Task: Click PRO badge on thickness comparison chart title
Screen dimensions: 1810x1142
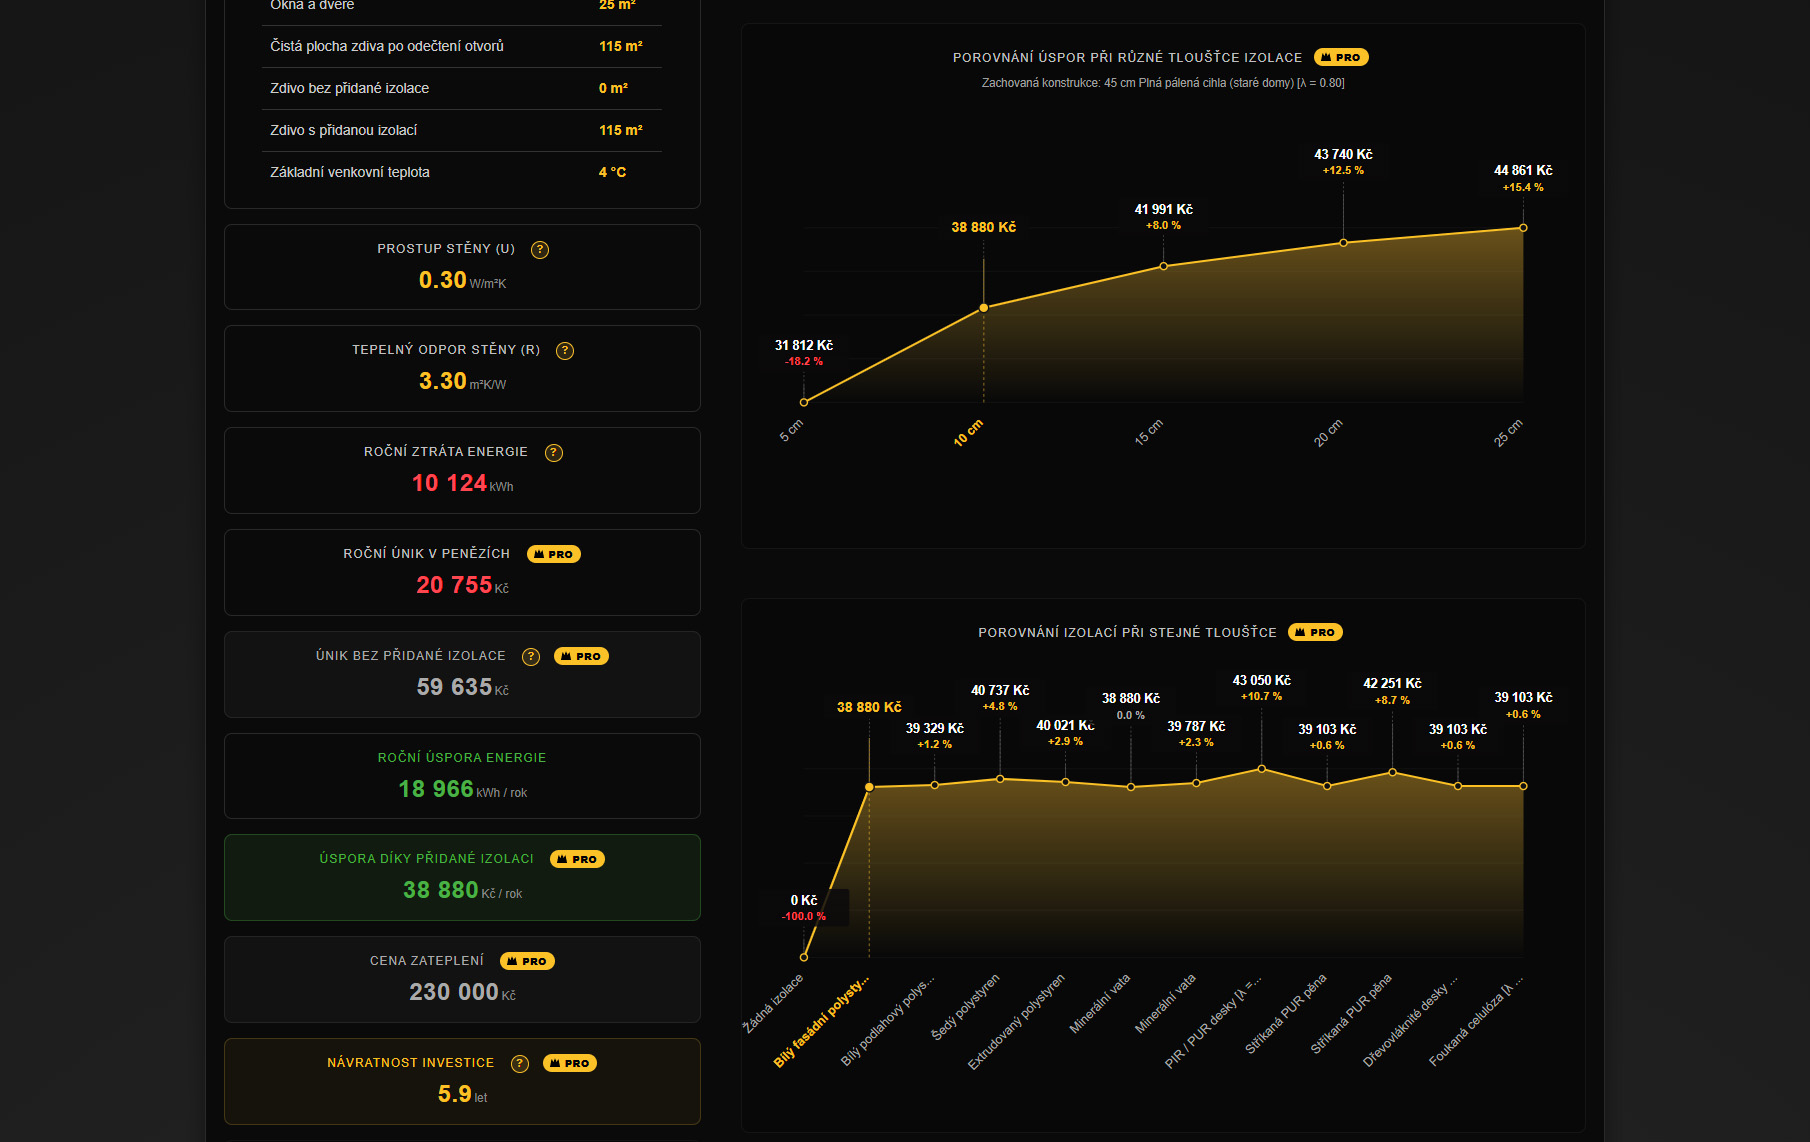Action: click(x=1341, y=57)
